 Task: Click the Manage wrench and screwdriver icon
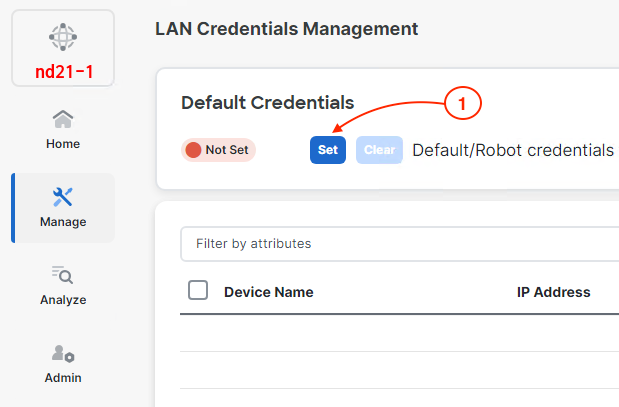63,197
